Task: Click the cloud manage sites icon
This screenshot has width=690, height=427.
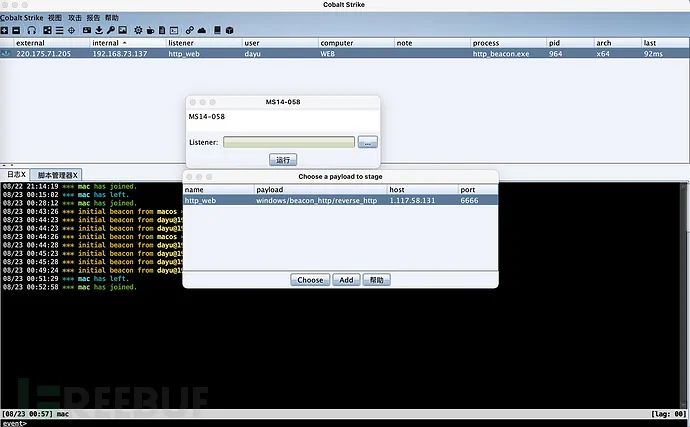Action: pyautogui.click(x=202, y=30)
